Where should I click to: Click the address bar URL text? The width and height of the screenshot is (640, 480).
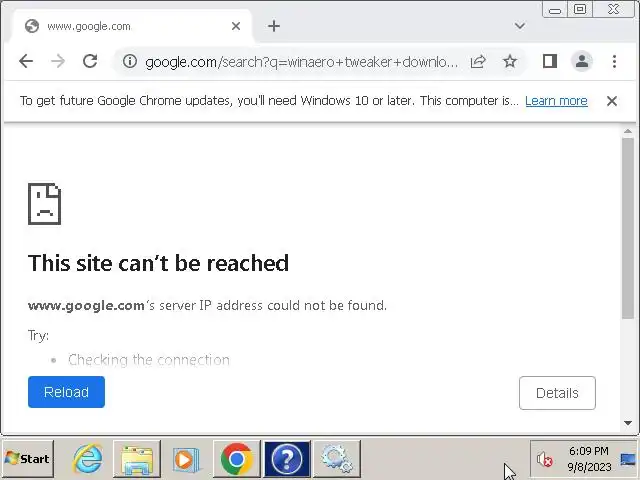301,62
